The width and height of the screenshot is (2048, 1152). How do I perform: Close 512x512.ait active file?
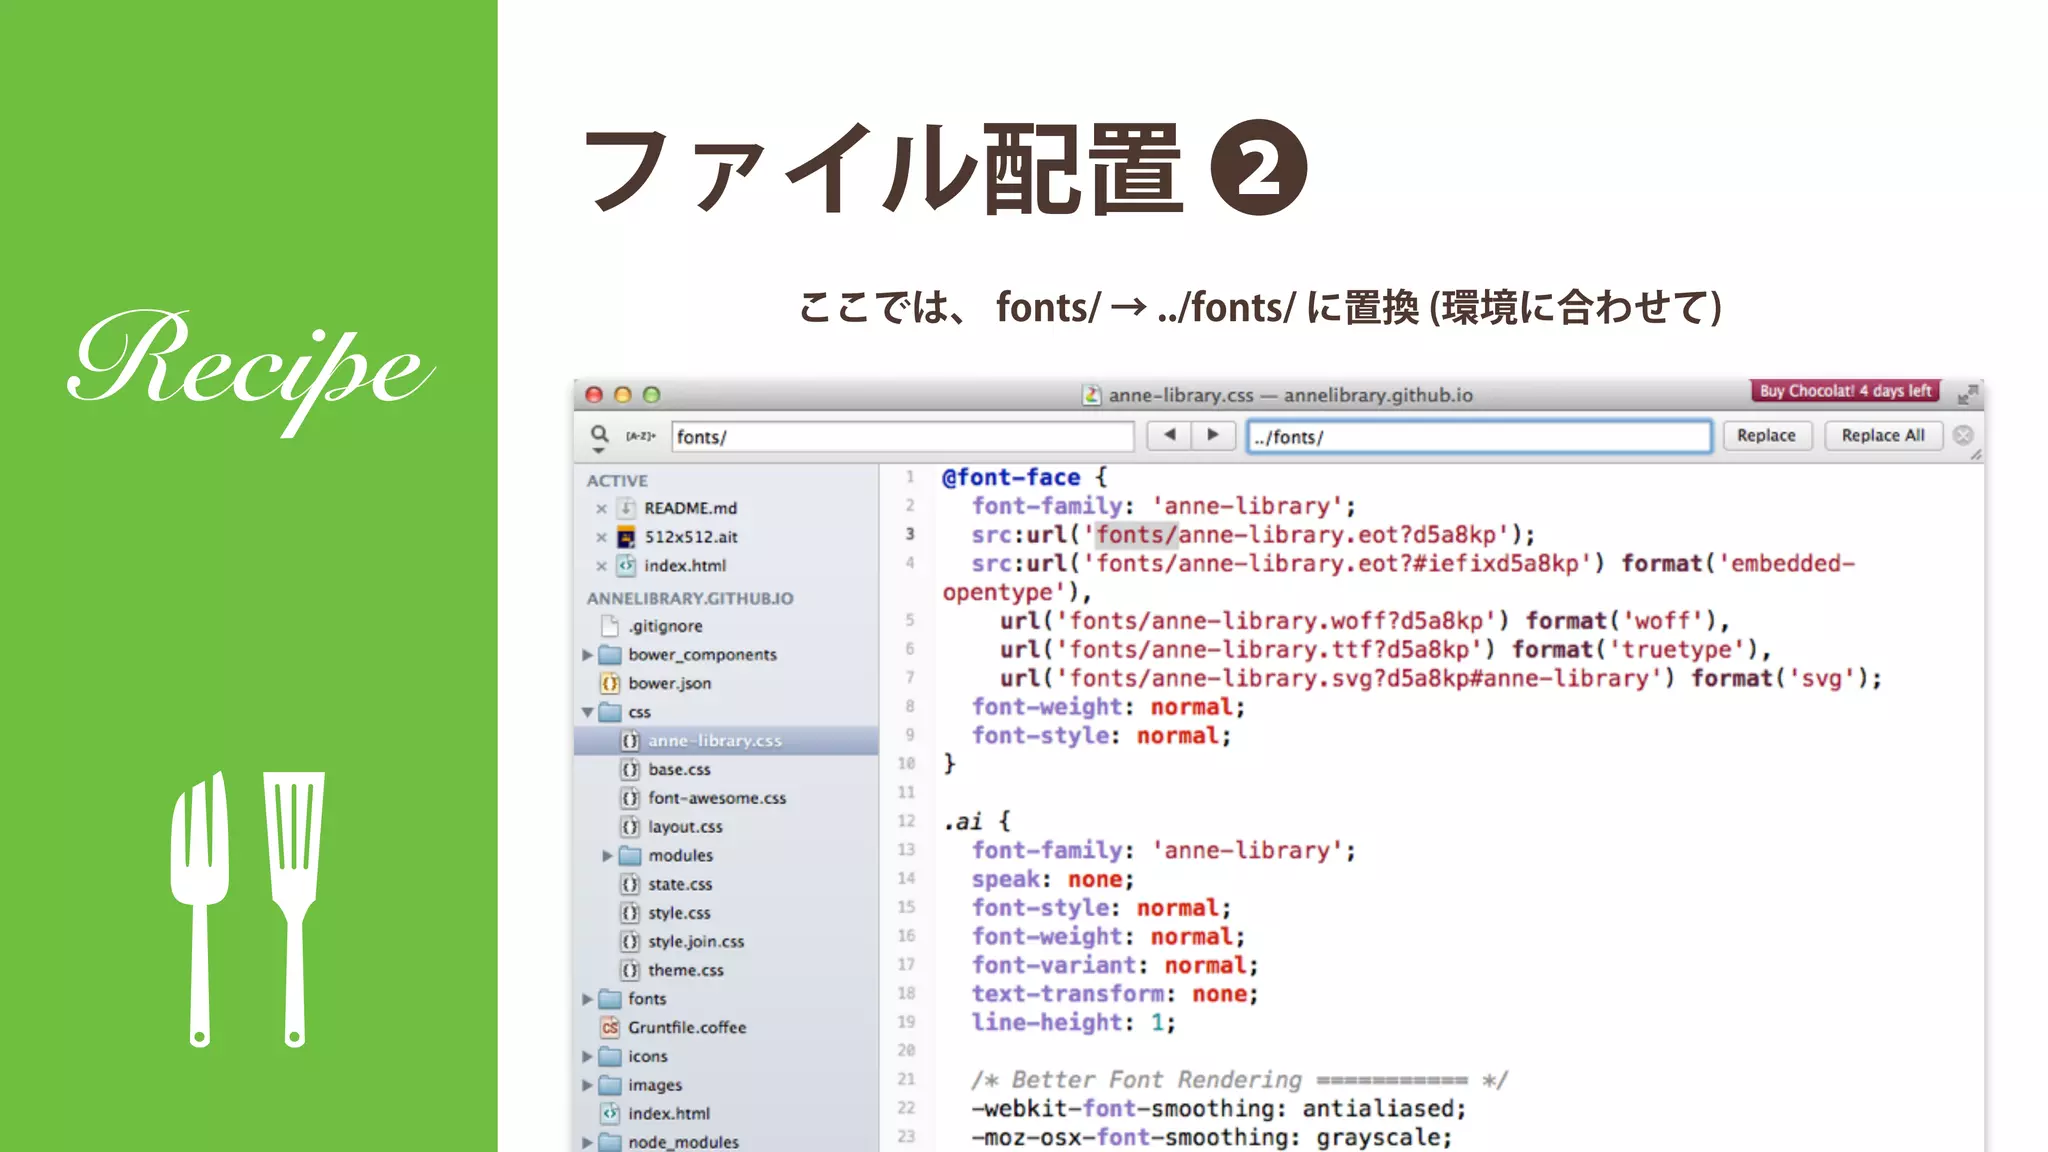pos(601,537)
